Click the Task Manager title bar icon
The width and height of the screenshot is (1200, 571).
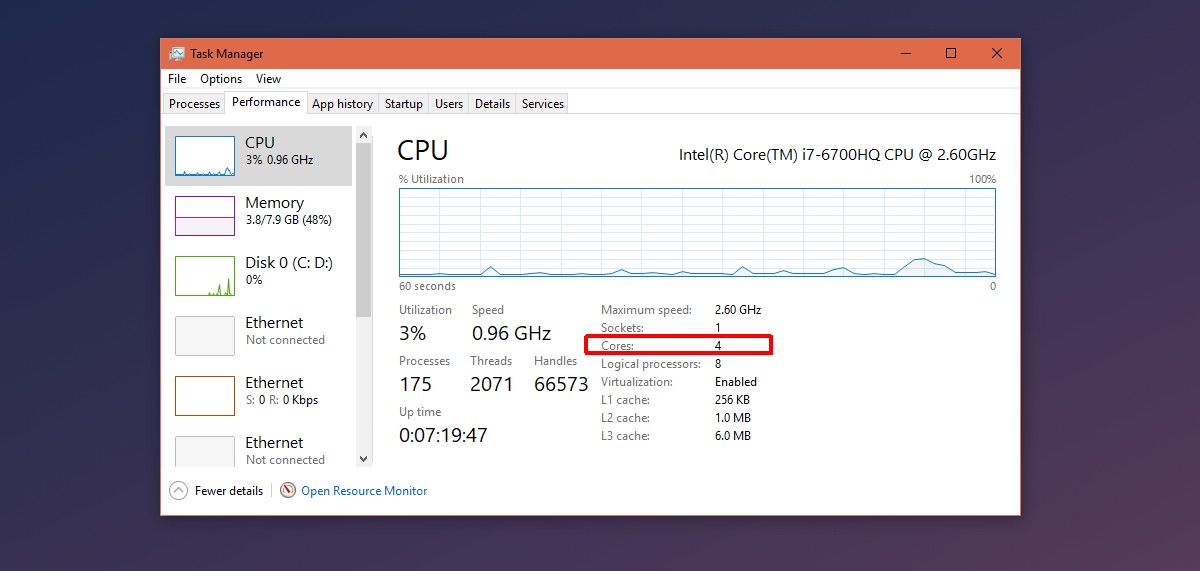coord(177,54)
